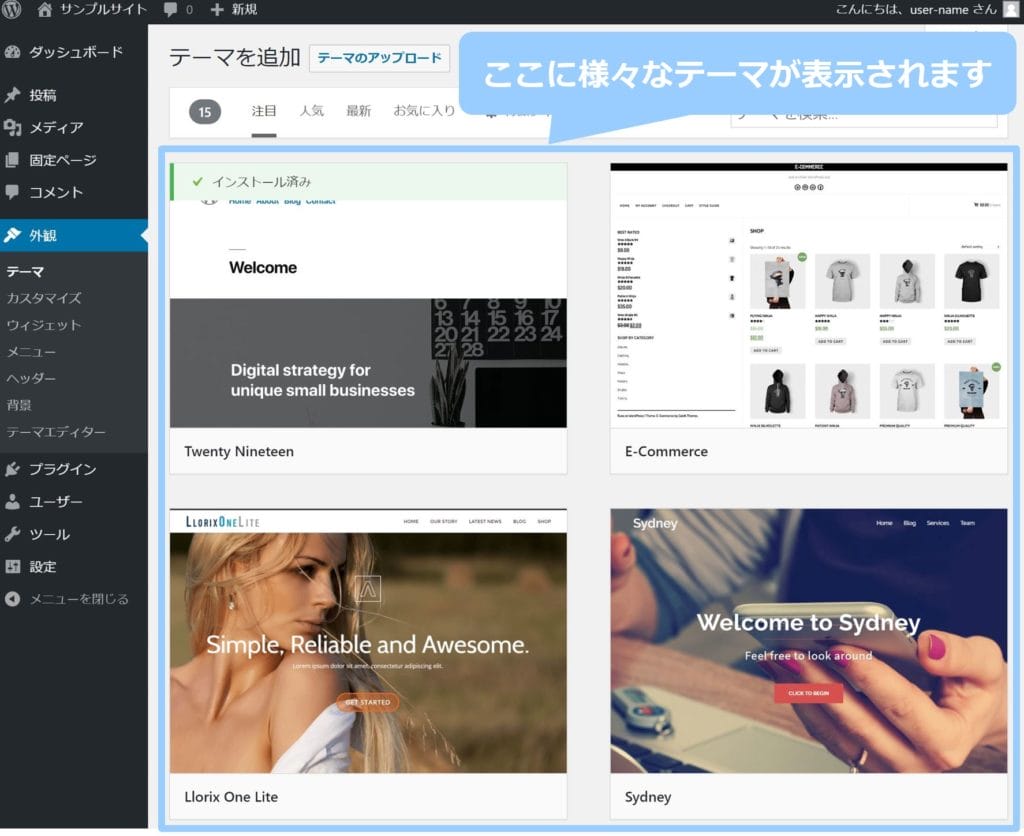
Task: Open カスタマイズ in the 外観 submenu
Action: (44, 298)
